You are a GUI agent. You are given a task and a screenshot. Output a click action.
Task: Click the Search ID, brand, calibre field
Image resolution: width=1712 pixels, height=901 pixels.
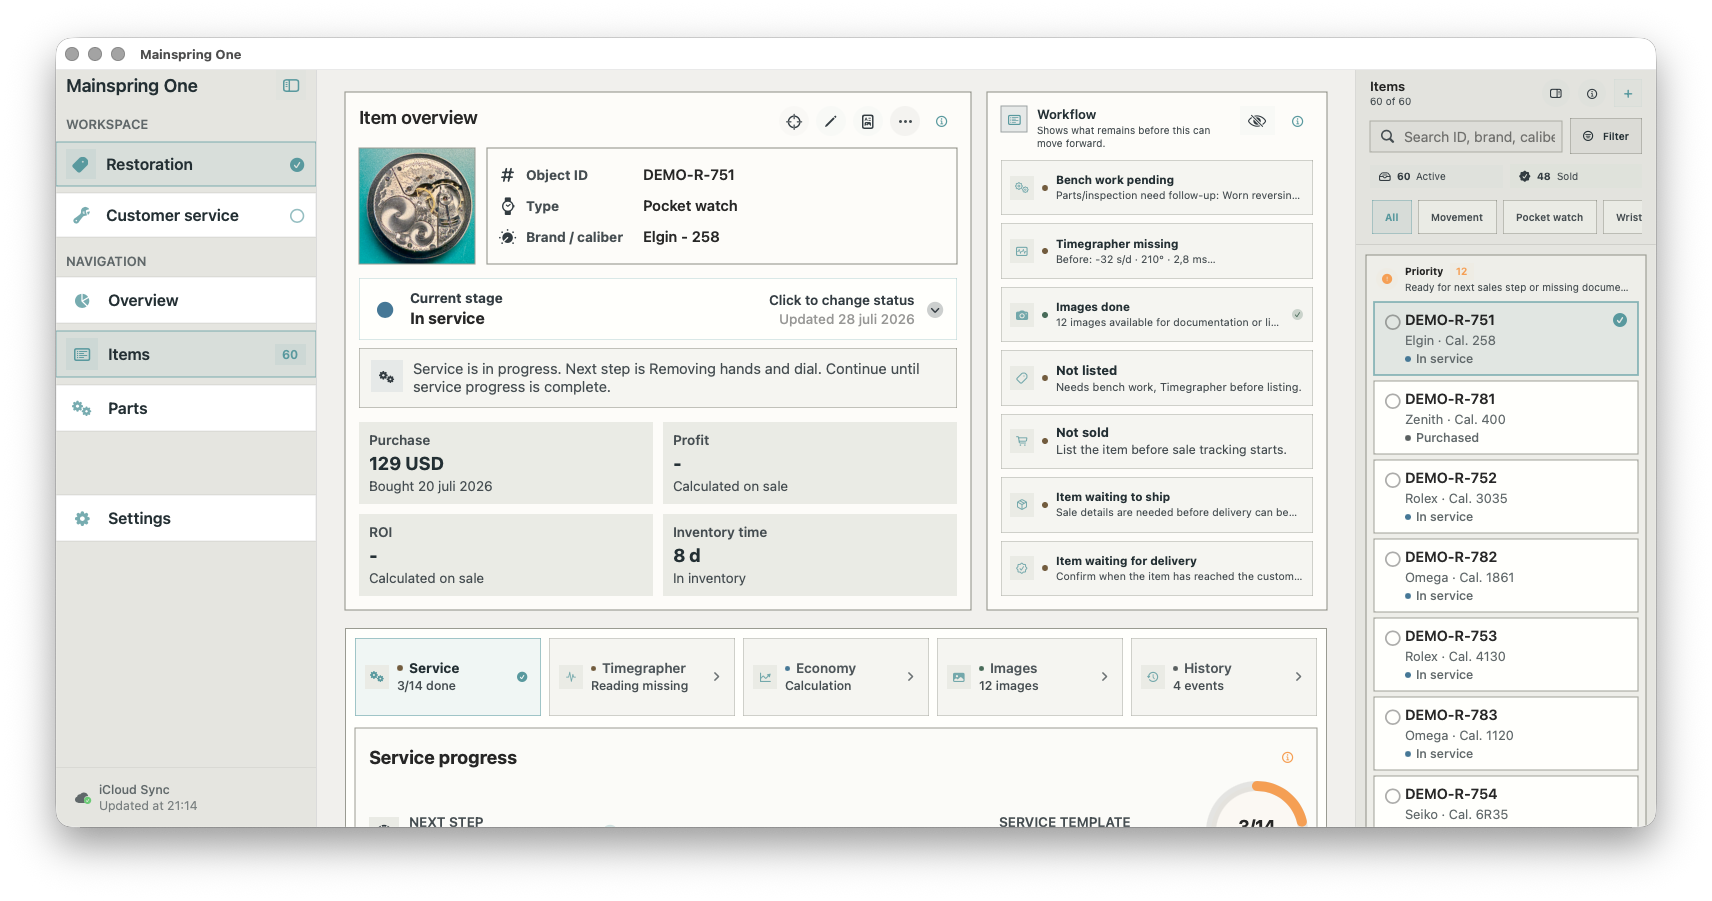pos(1466,137)
